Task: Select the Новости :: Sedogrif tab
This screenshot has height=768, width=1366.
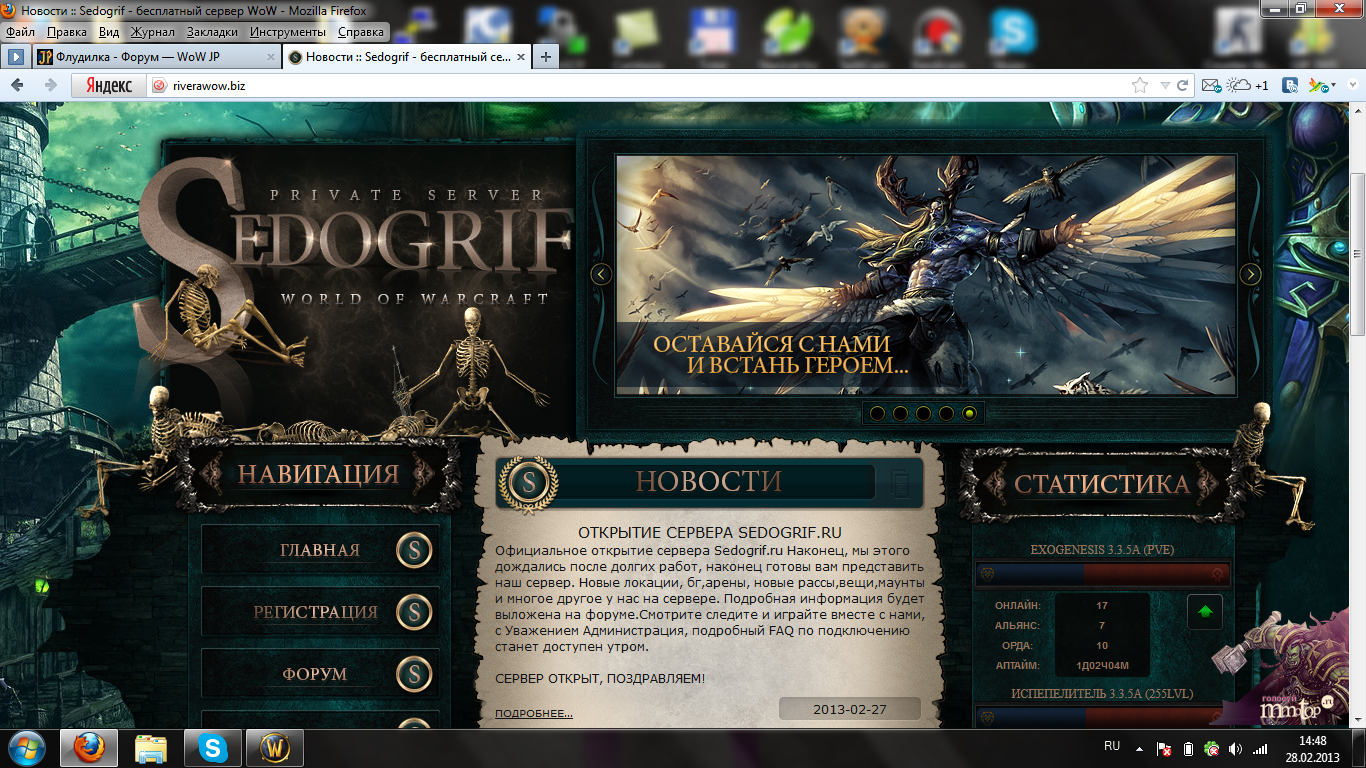Action: 407,57
